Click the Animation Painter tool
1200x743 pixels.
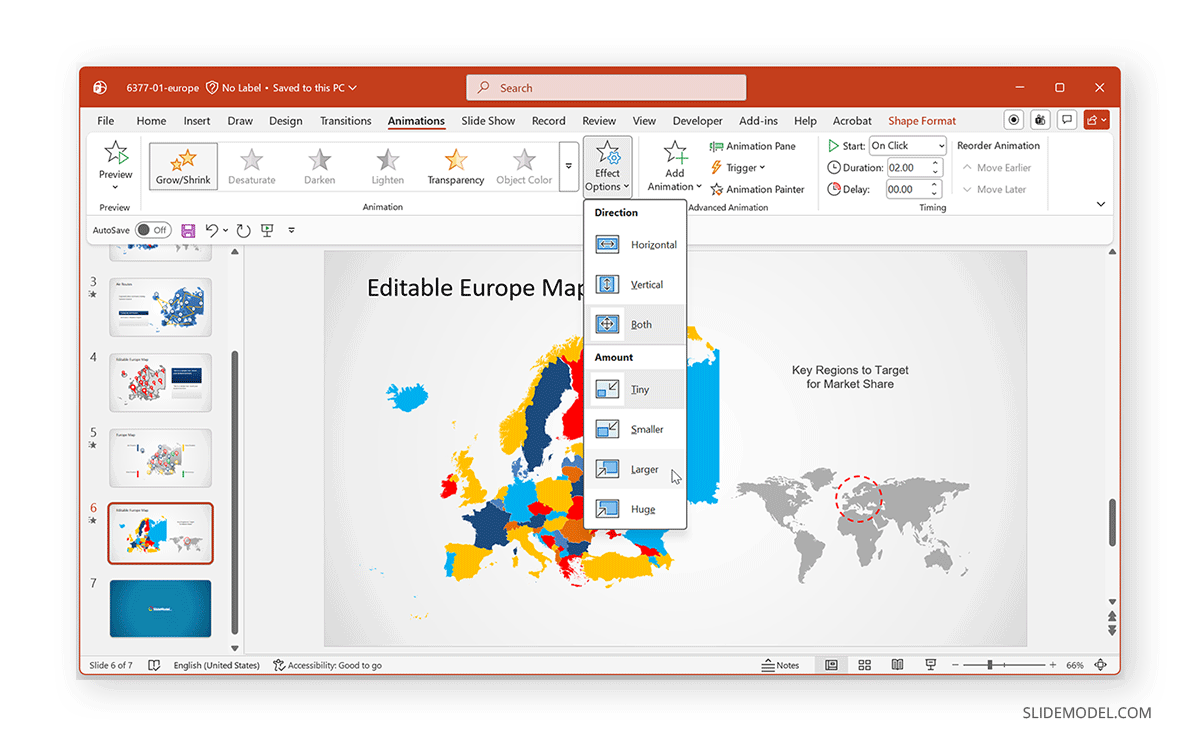coord(758,189)
